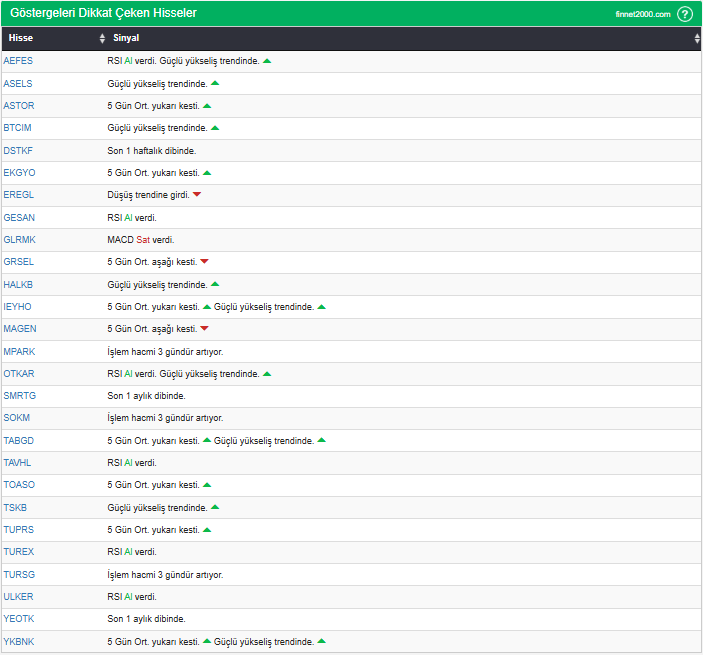Select the YKBNK ticker link
The width and height of the screenshot is (703, 655).
tap(19, 641)
